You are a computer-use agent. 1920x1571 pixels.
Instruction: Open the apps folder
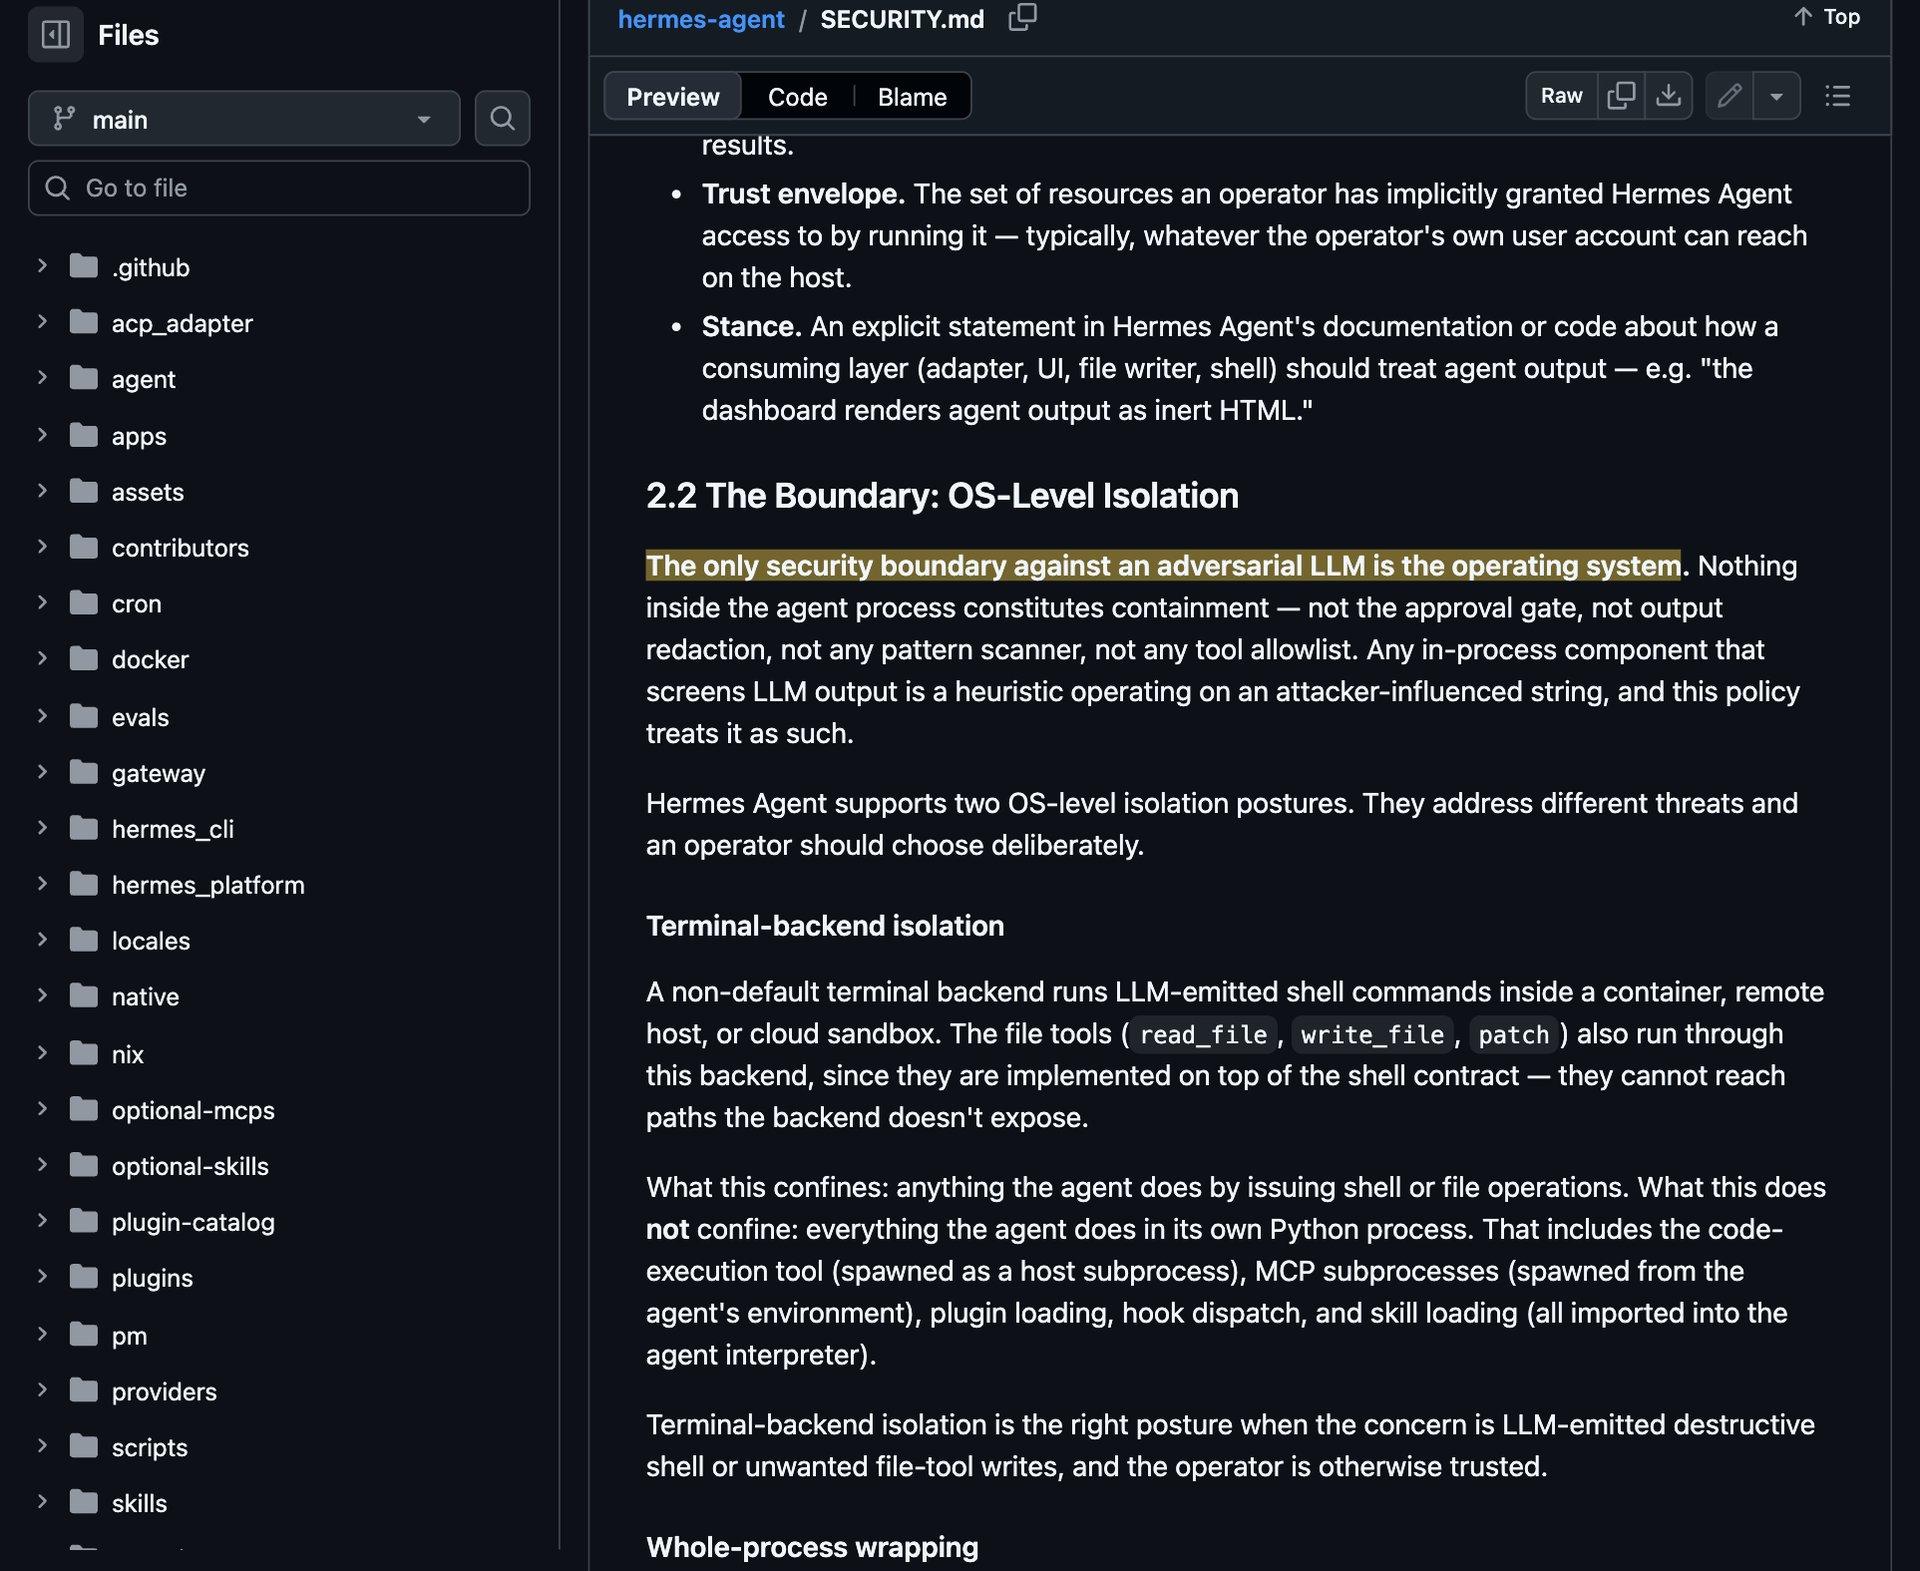pos(139,436)
